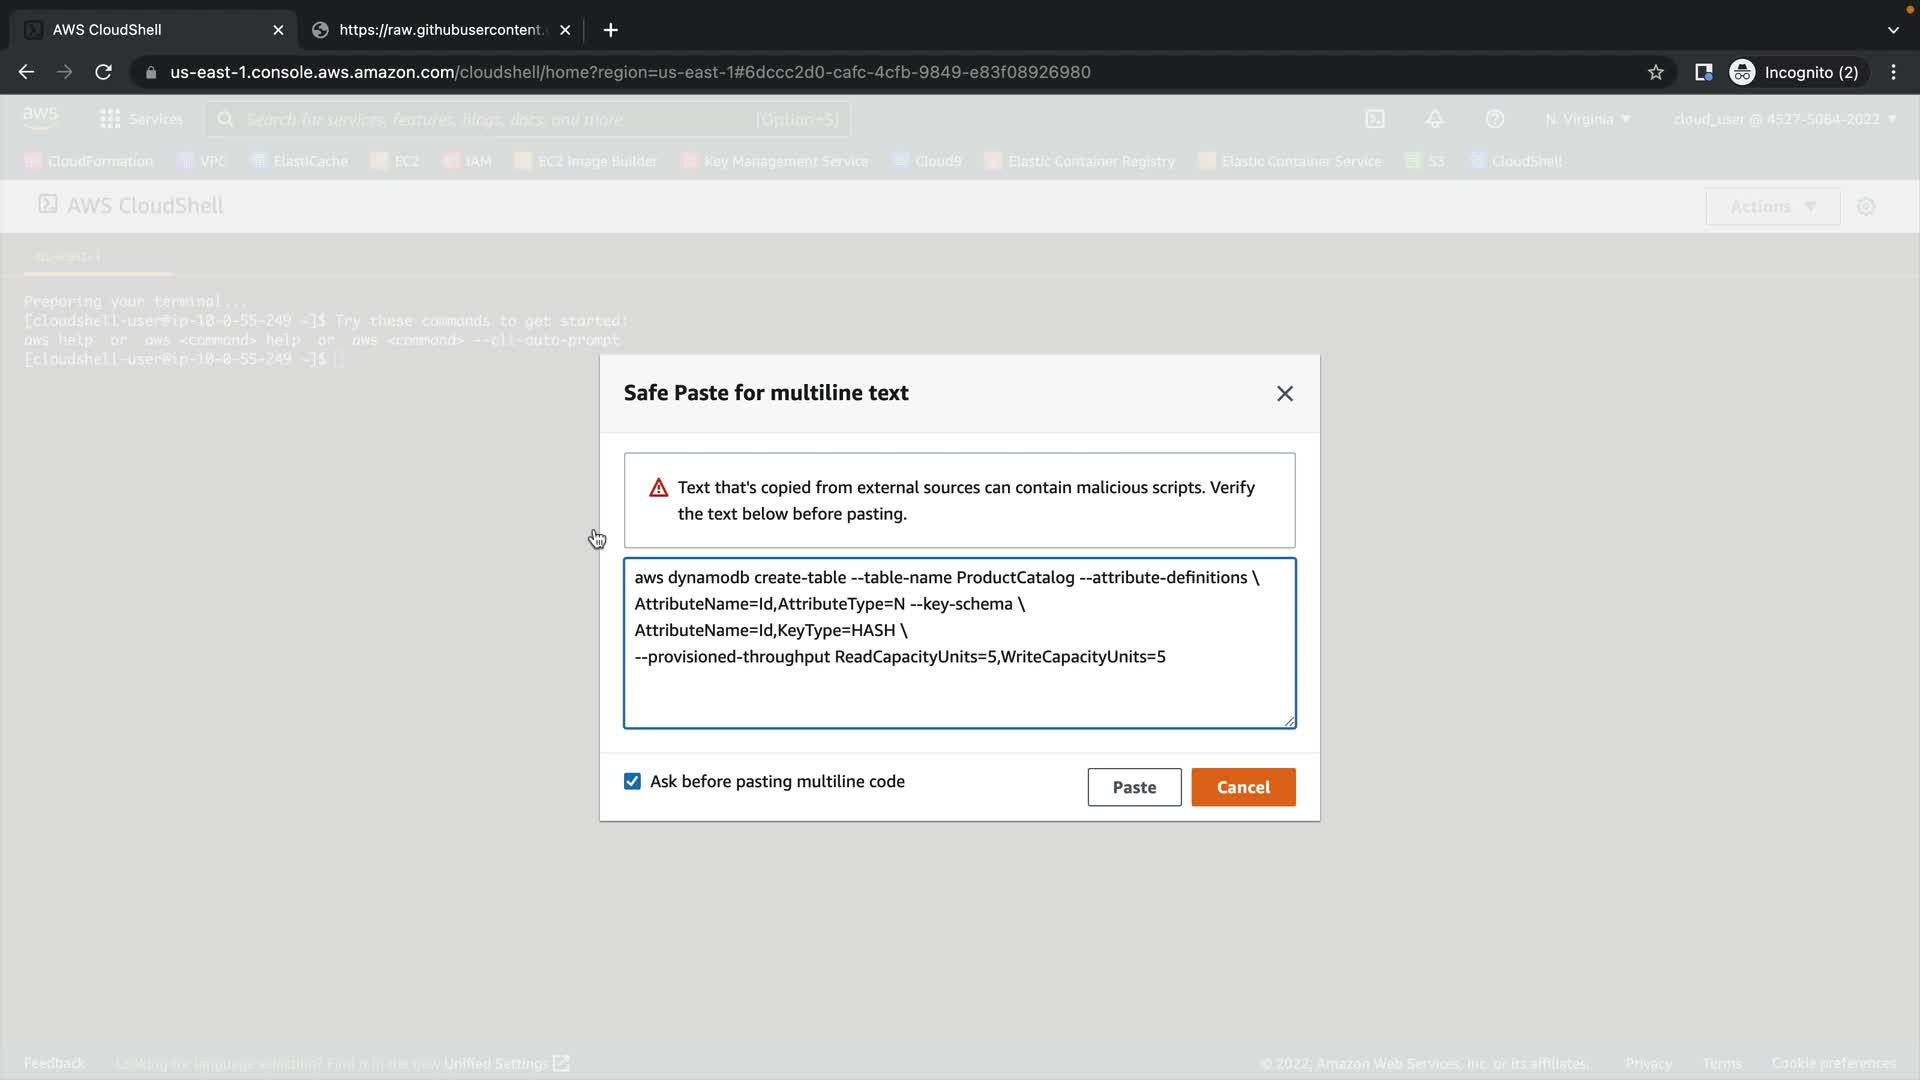Switch to the raw.githubusercontent browser tab

(440, 30)
